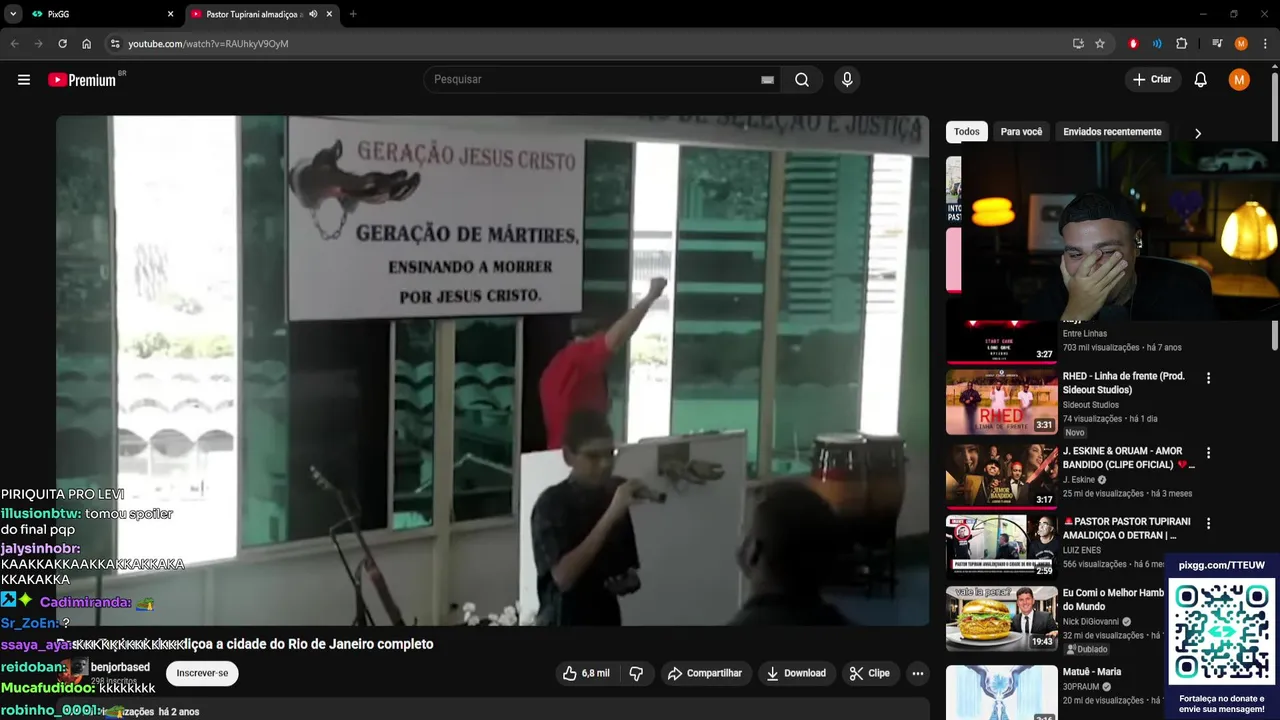Like the video with thumbs-up button
The width and height of the screenshot is (1280, 720).
(586, 673)
